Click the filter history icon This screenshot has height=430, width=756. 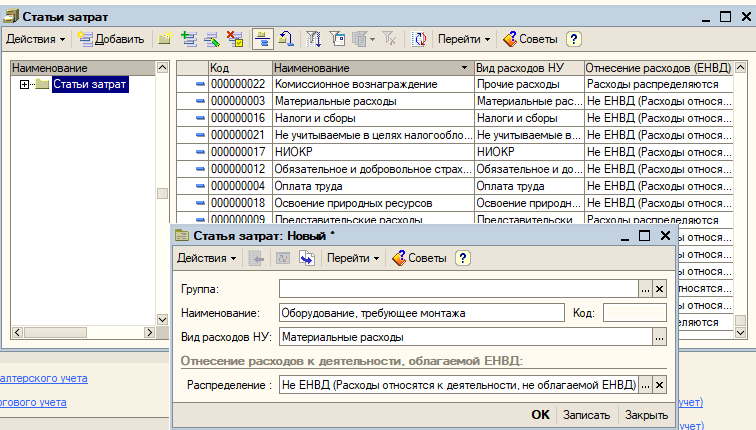point(364,39)
